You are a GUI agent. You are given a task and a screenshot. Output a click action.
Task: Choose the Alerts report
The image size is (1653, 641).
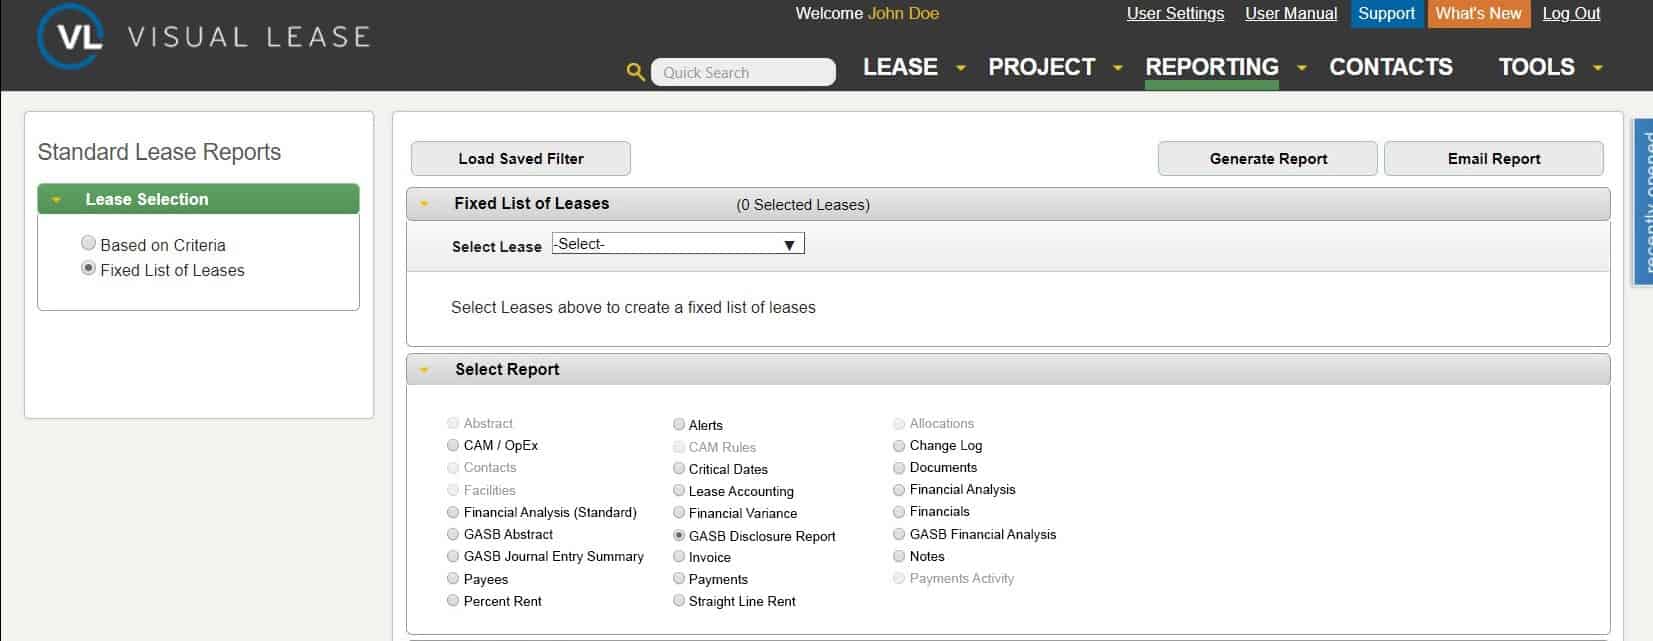coord(679,424)
